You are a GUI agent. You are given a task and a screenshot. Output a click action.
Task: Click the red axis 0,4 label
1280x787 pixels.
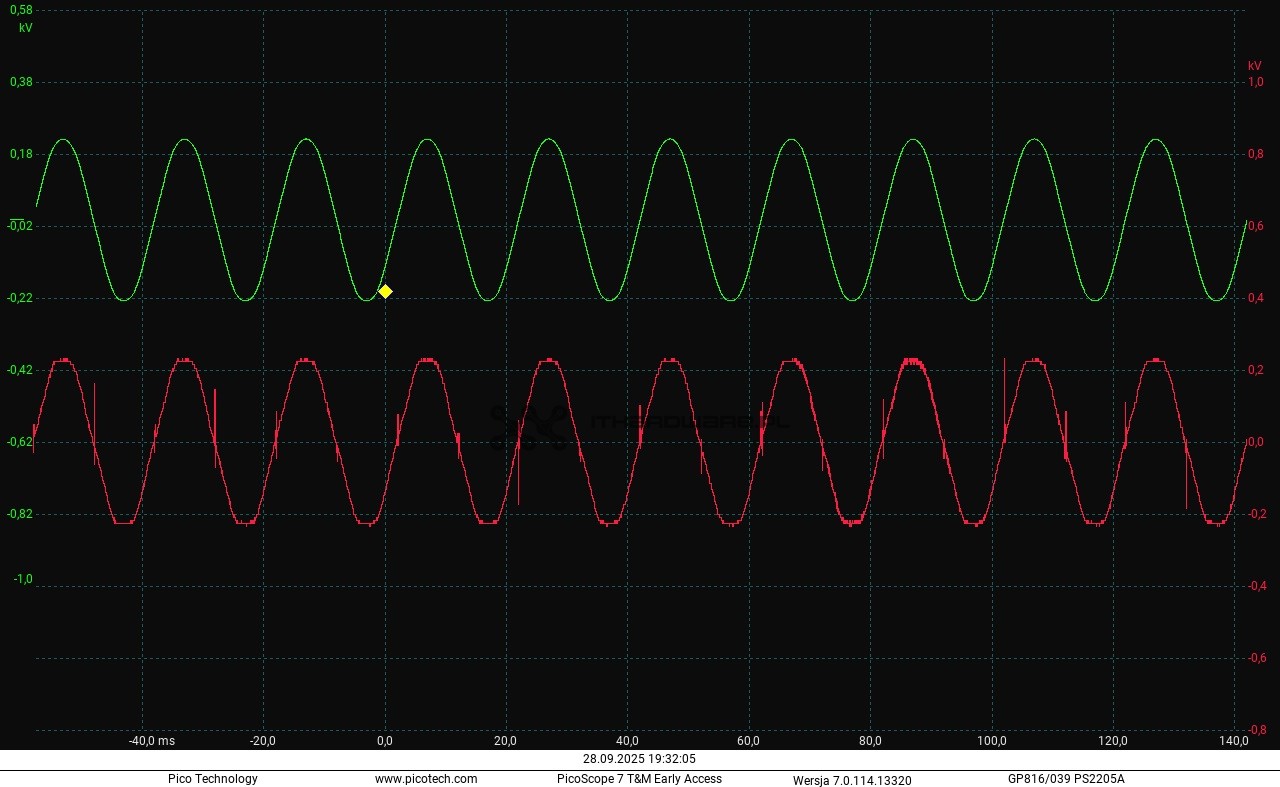click(x=1255, y=298)
